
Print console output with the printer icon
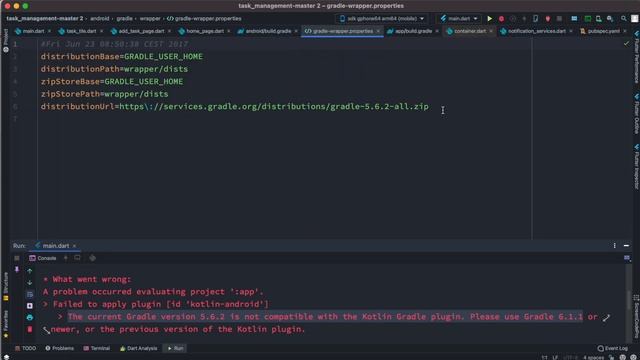pos(30,317)
